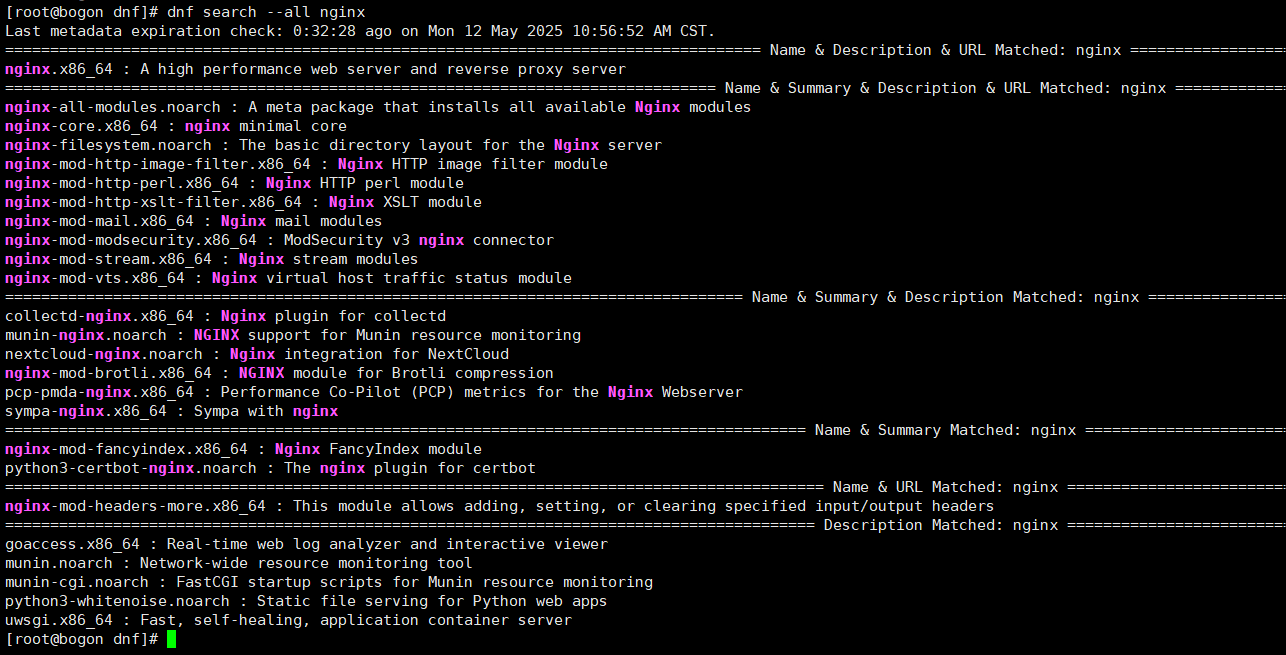Select the nginx-all-modules.noarch line
The width and height of the screenshot is (1286, 655).
(378, 107)
